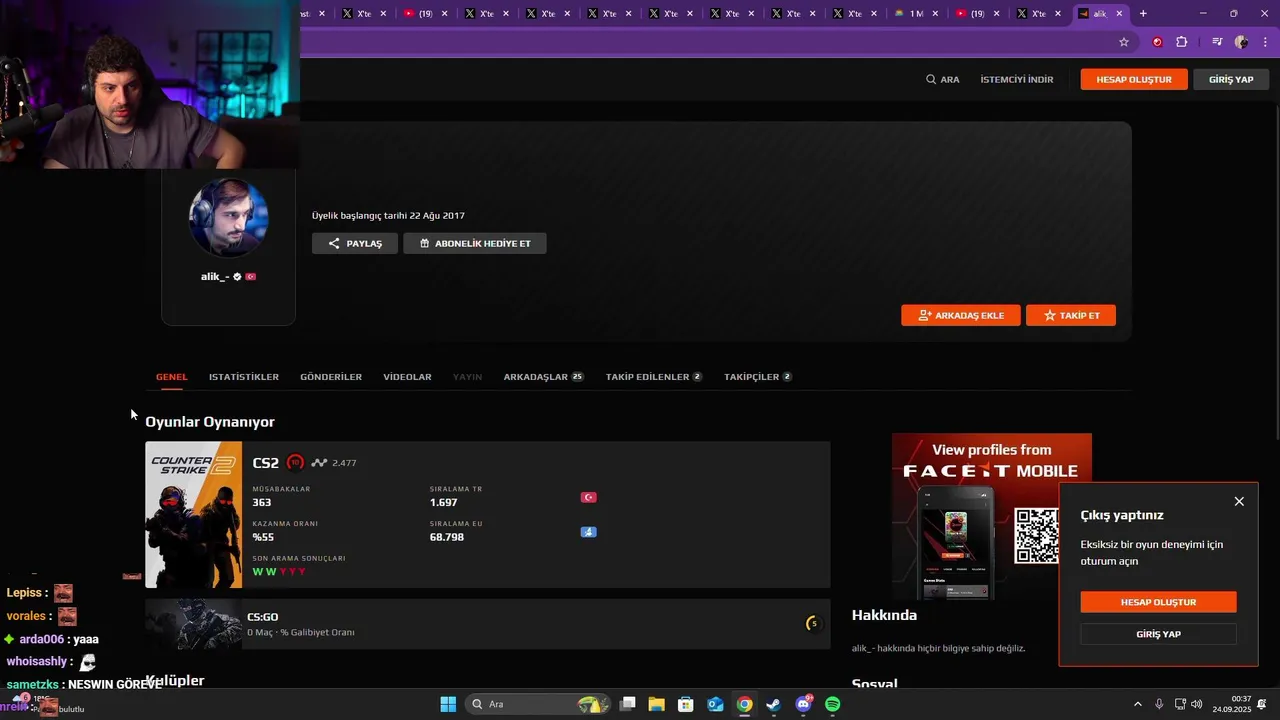1280x720 pixels.
Task: Click the microphone icon in the system tray
Action: pyautogui.click(x=1159, y=704)
